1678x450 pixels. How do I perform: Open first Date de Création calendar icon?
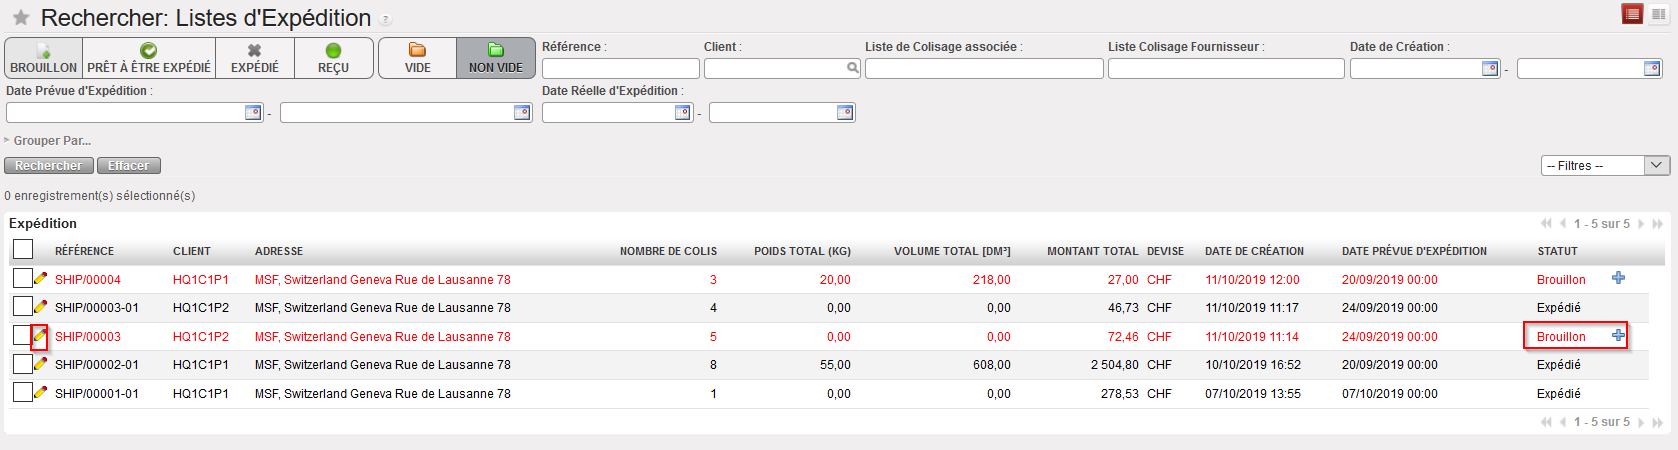1489,68
